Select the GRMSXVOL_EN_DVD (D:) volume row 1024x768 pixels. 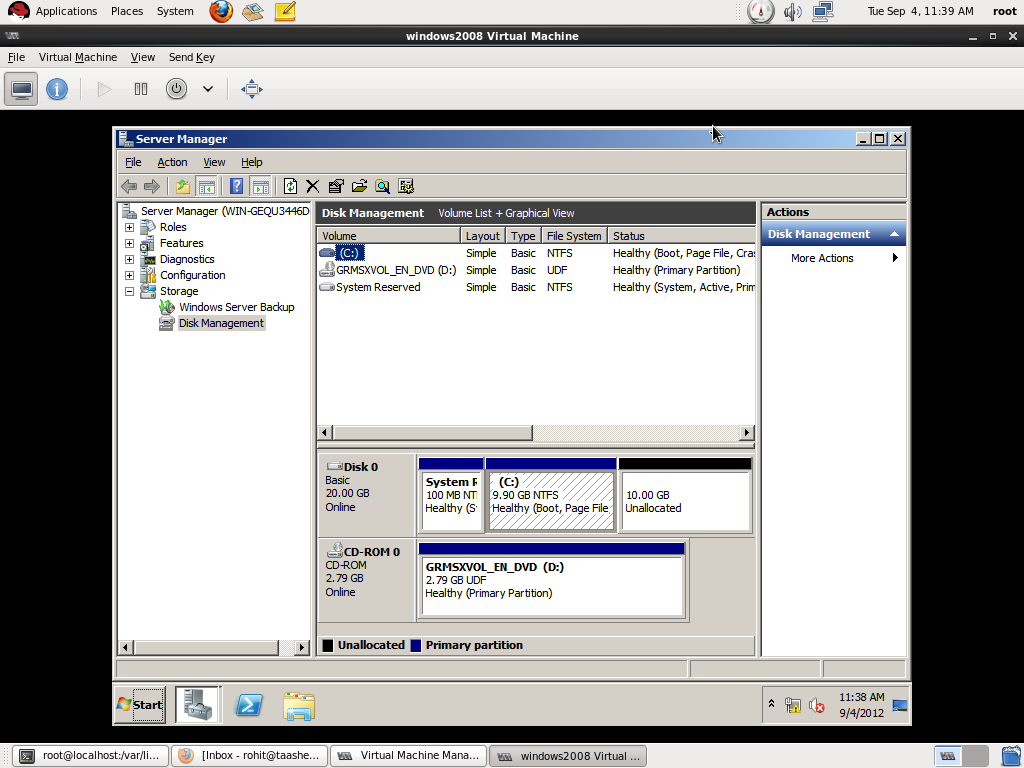click(536, 270)
